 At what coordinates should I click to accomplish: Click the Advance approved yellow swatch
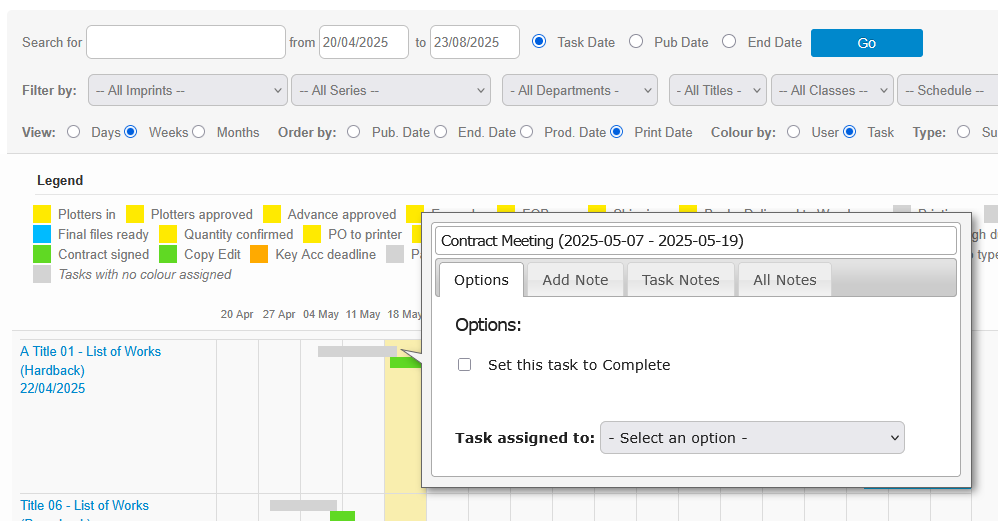coord(272,214)
